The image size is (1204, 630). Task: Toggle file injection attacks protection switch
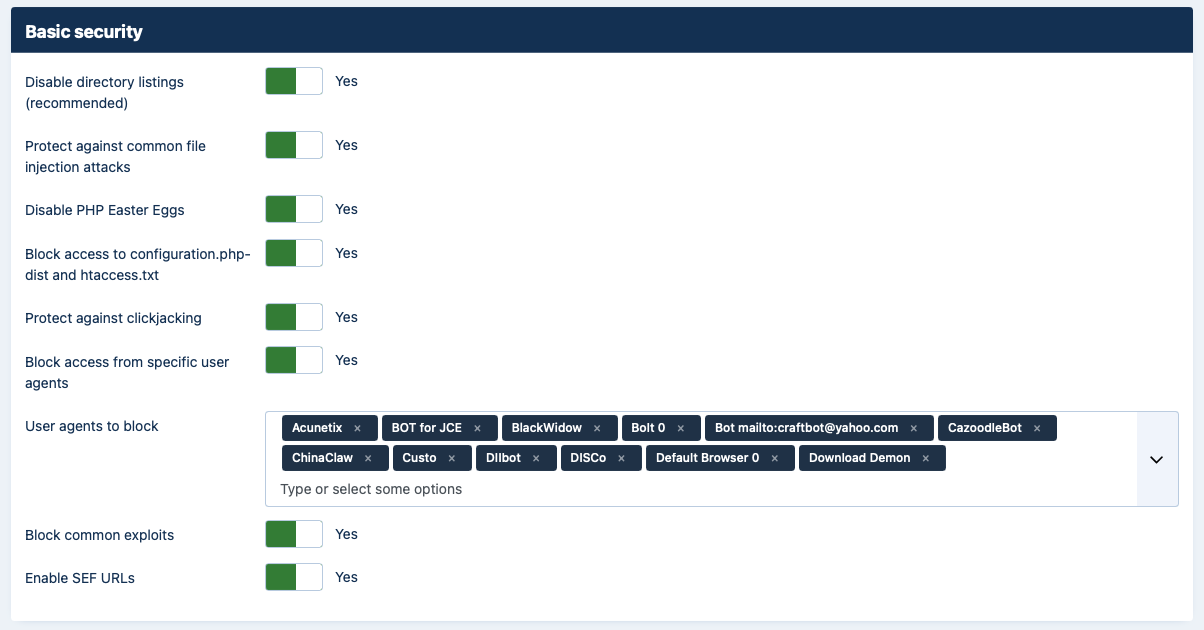point(294,145)
